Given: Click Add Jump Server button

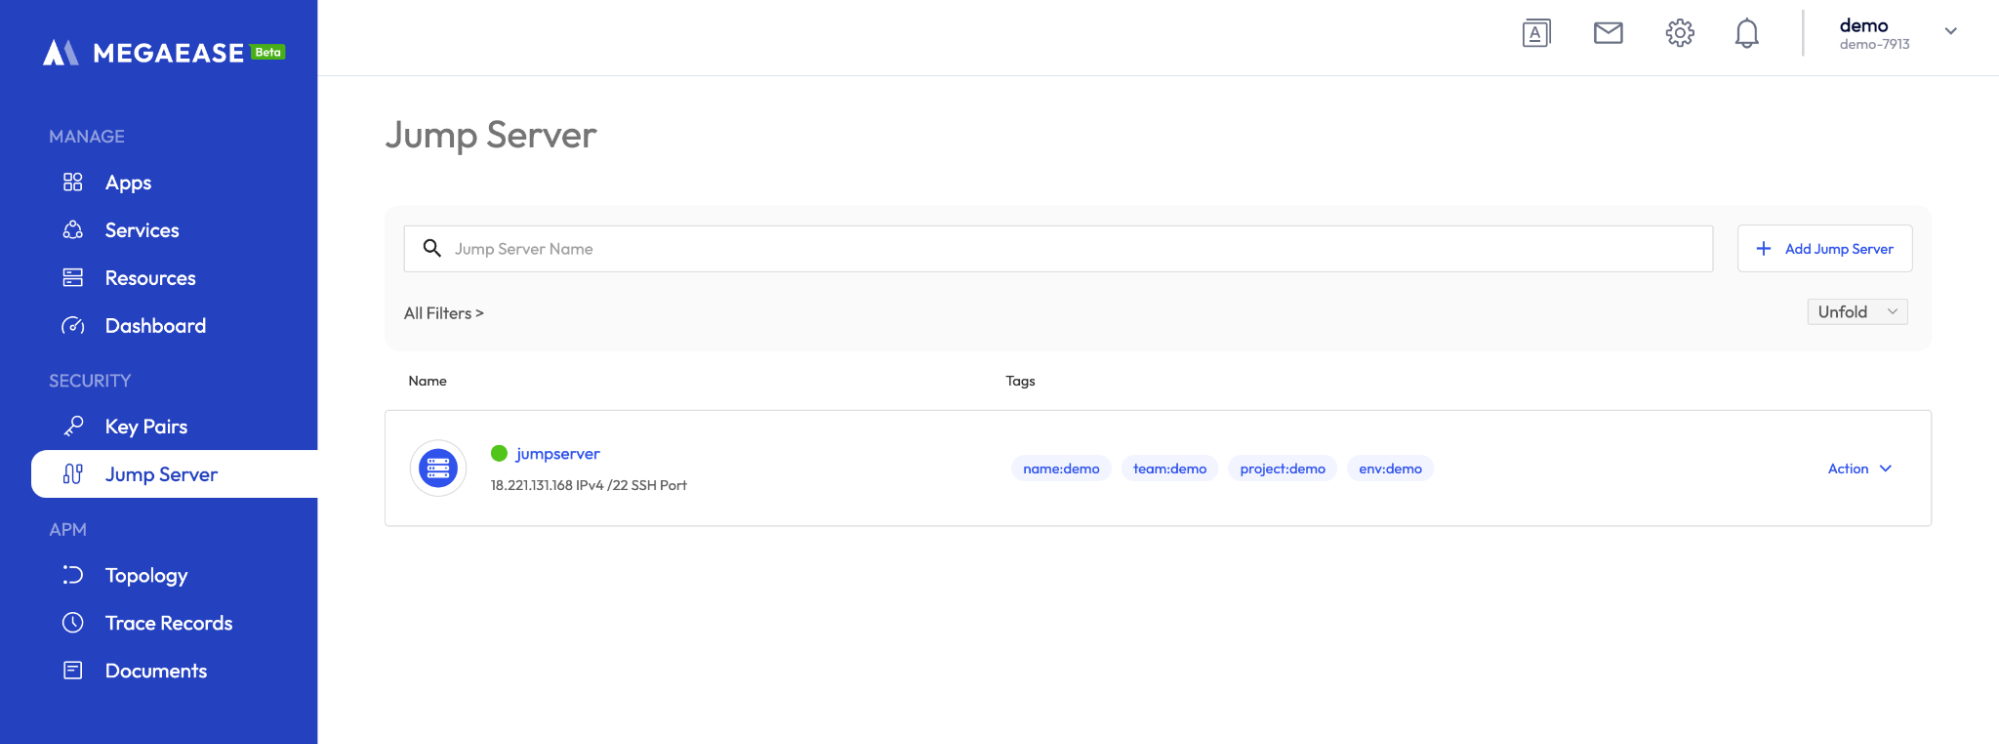Looking at the screenshot, I should (x=1824, y=248).
